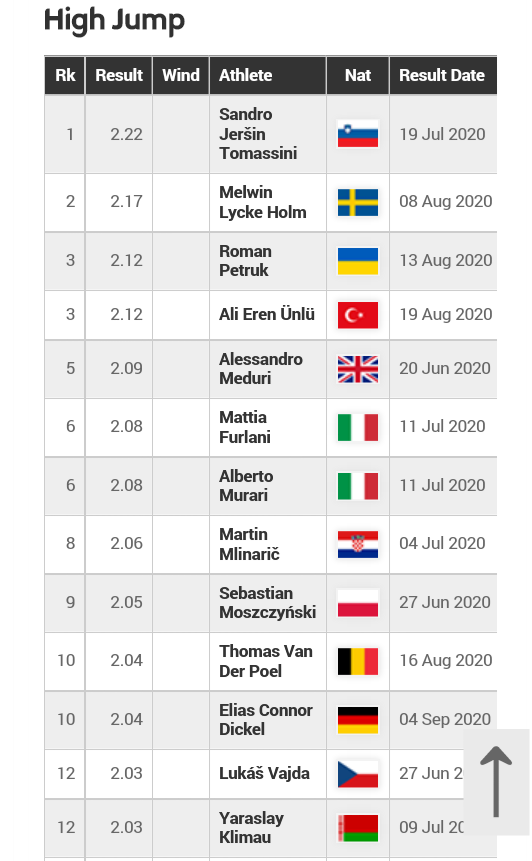Open athlete Sandro Jeršin Tomassini's profile

(x=258, y=133)
